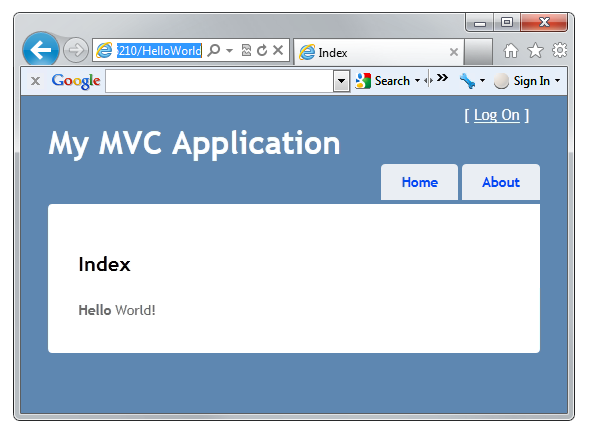592x440 pixels.
Task: Show more Google toolbar buttons chevron
Action: pyautogui.click(x=442, y=78)
